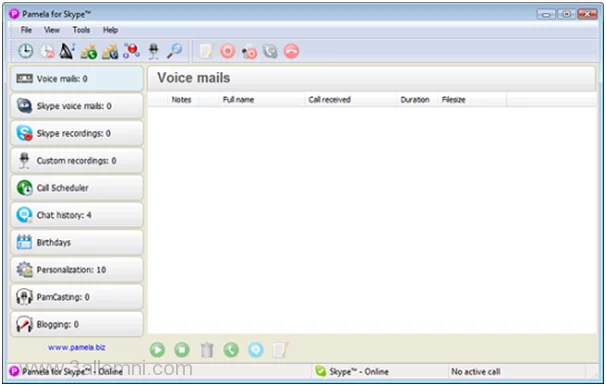Open the Call Scheduler section
The width and height of the screenshot is (606, 386).
pos(77,188)
